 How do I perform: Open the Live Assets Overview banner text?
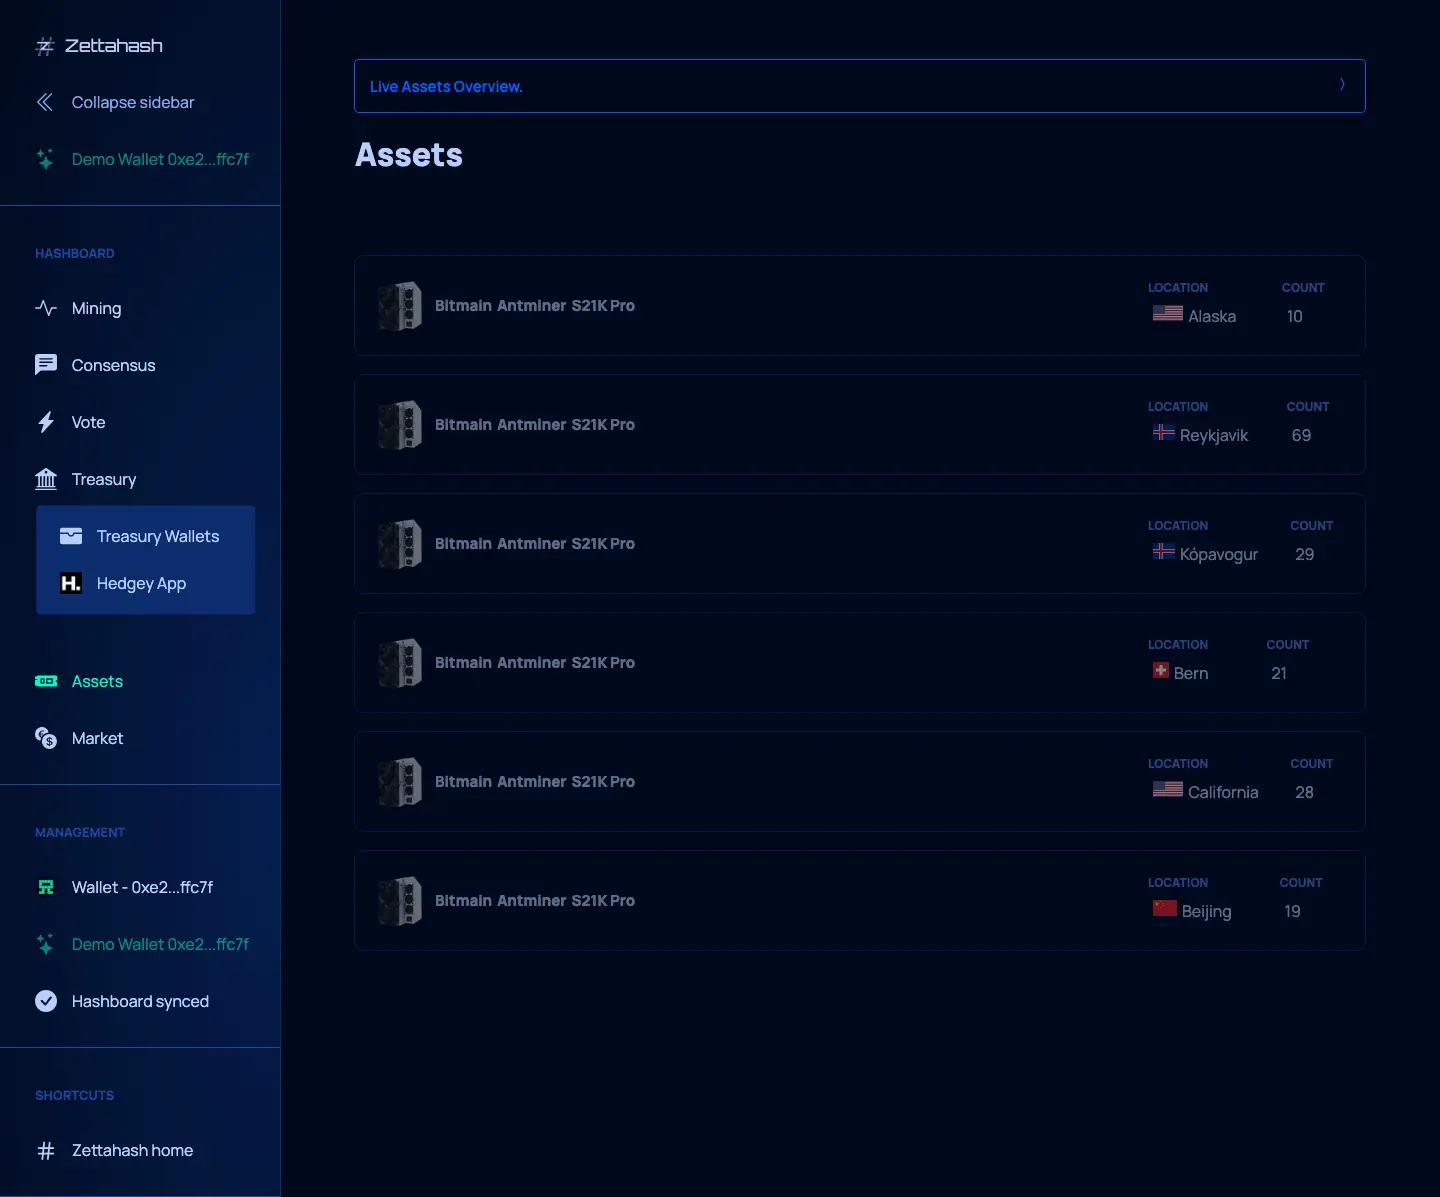pyautogui.click(x=446, y=87)
